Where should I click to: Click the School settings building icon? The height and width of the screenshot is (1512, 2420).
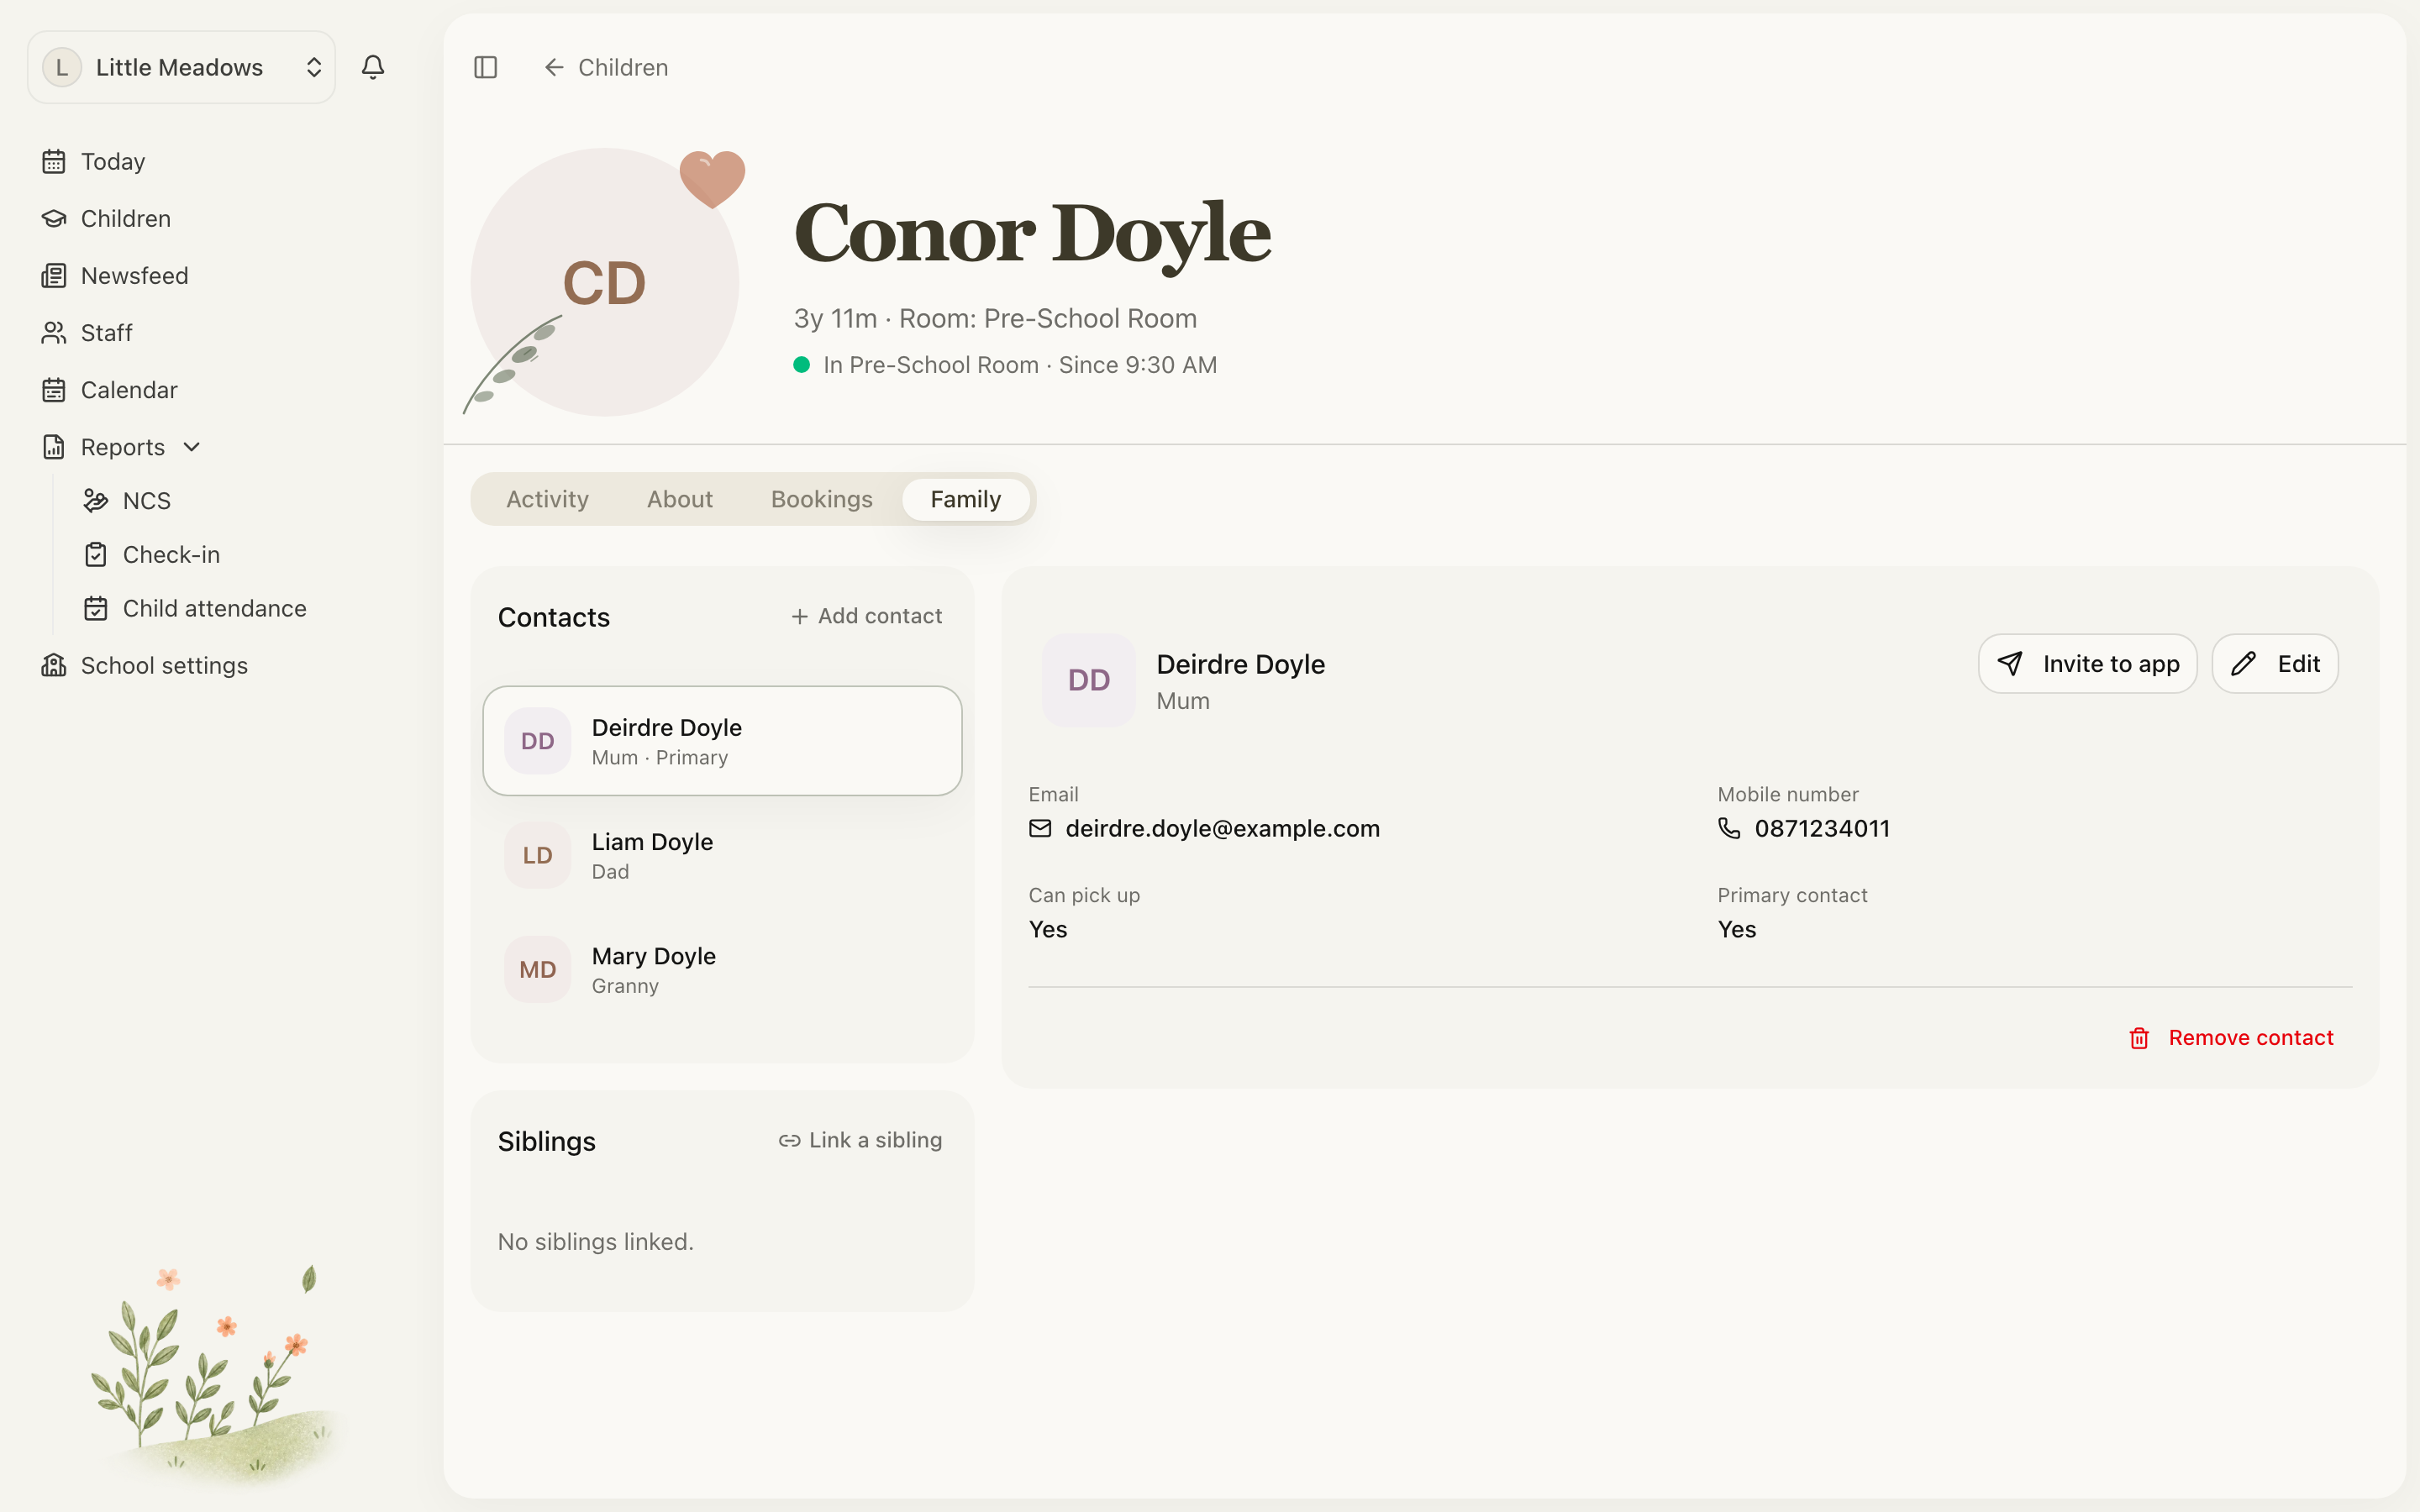pos(54,665)
